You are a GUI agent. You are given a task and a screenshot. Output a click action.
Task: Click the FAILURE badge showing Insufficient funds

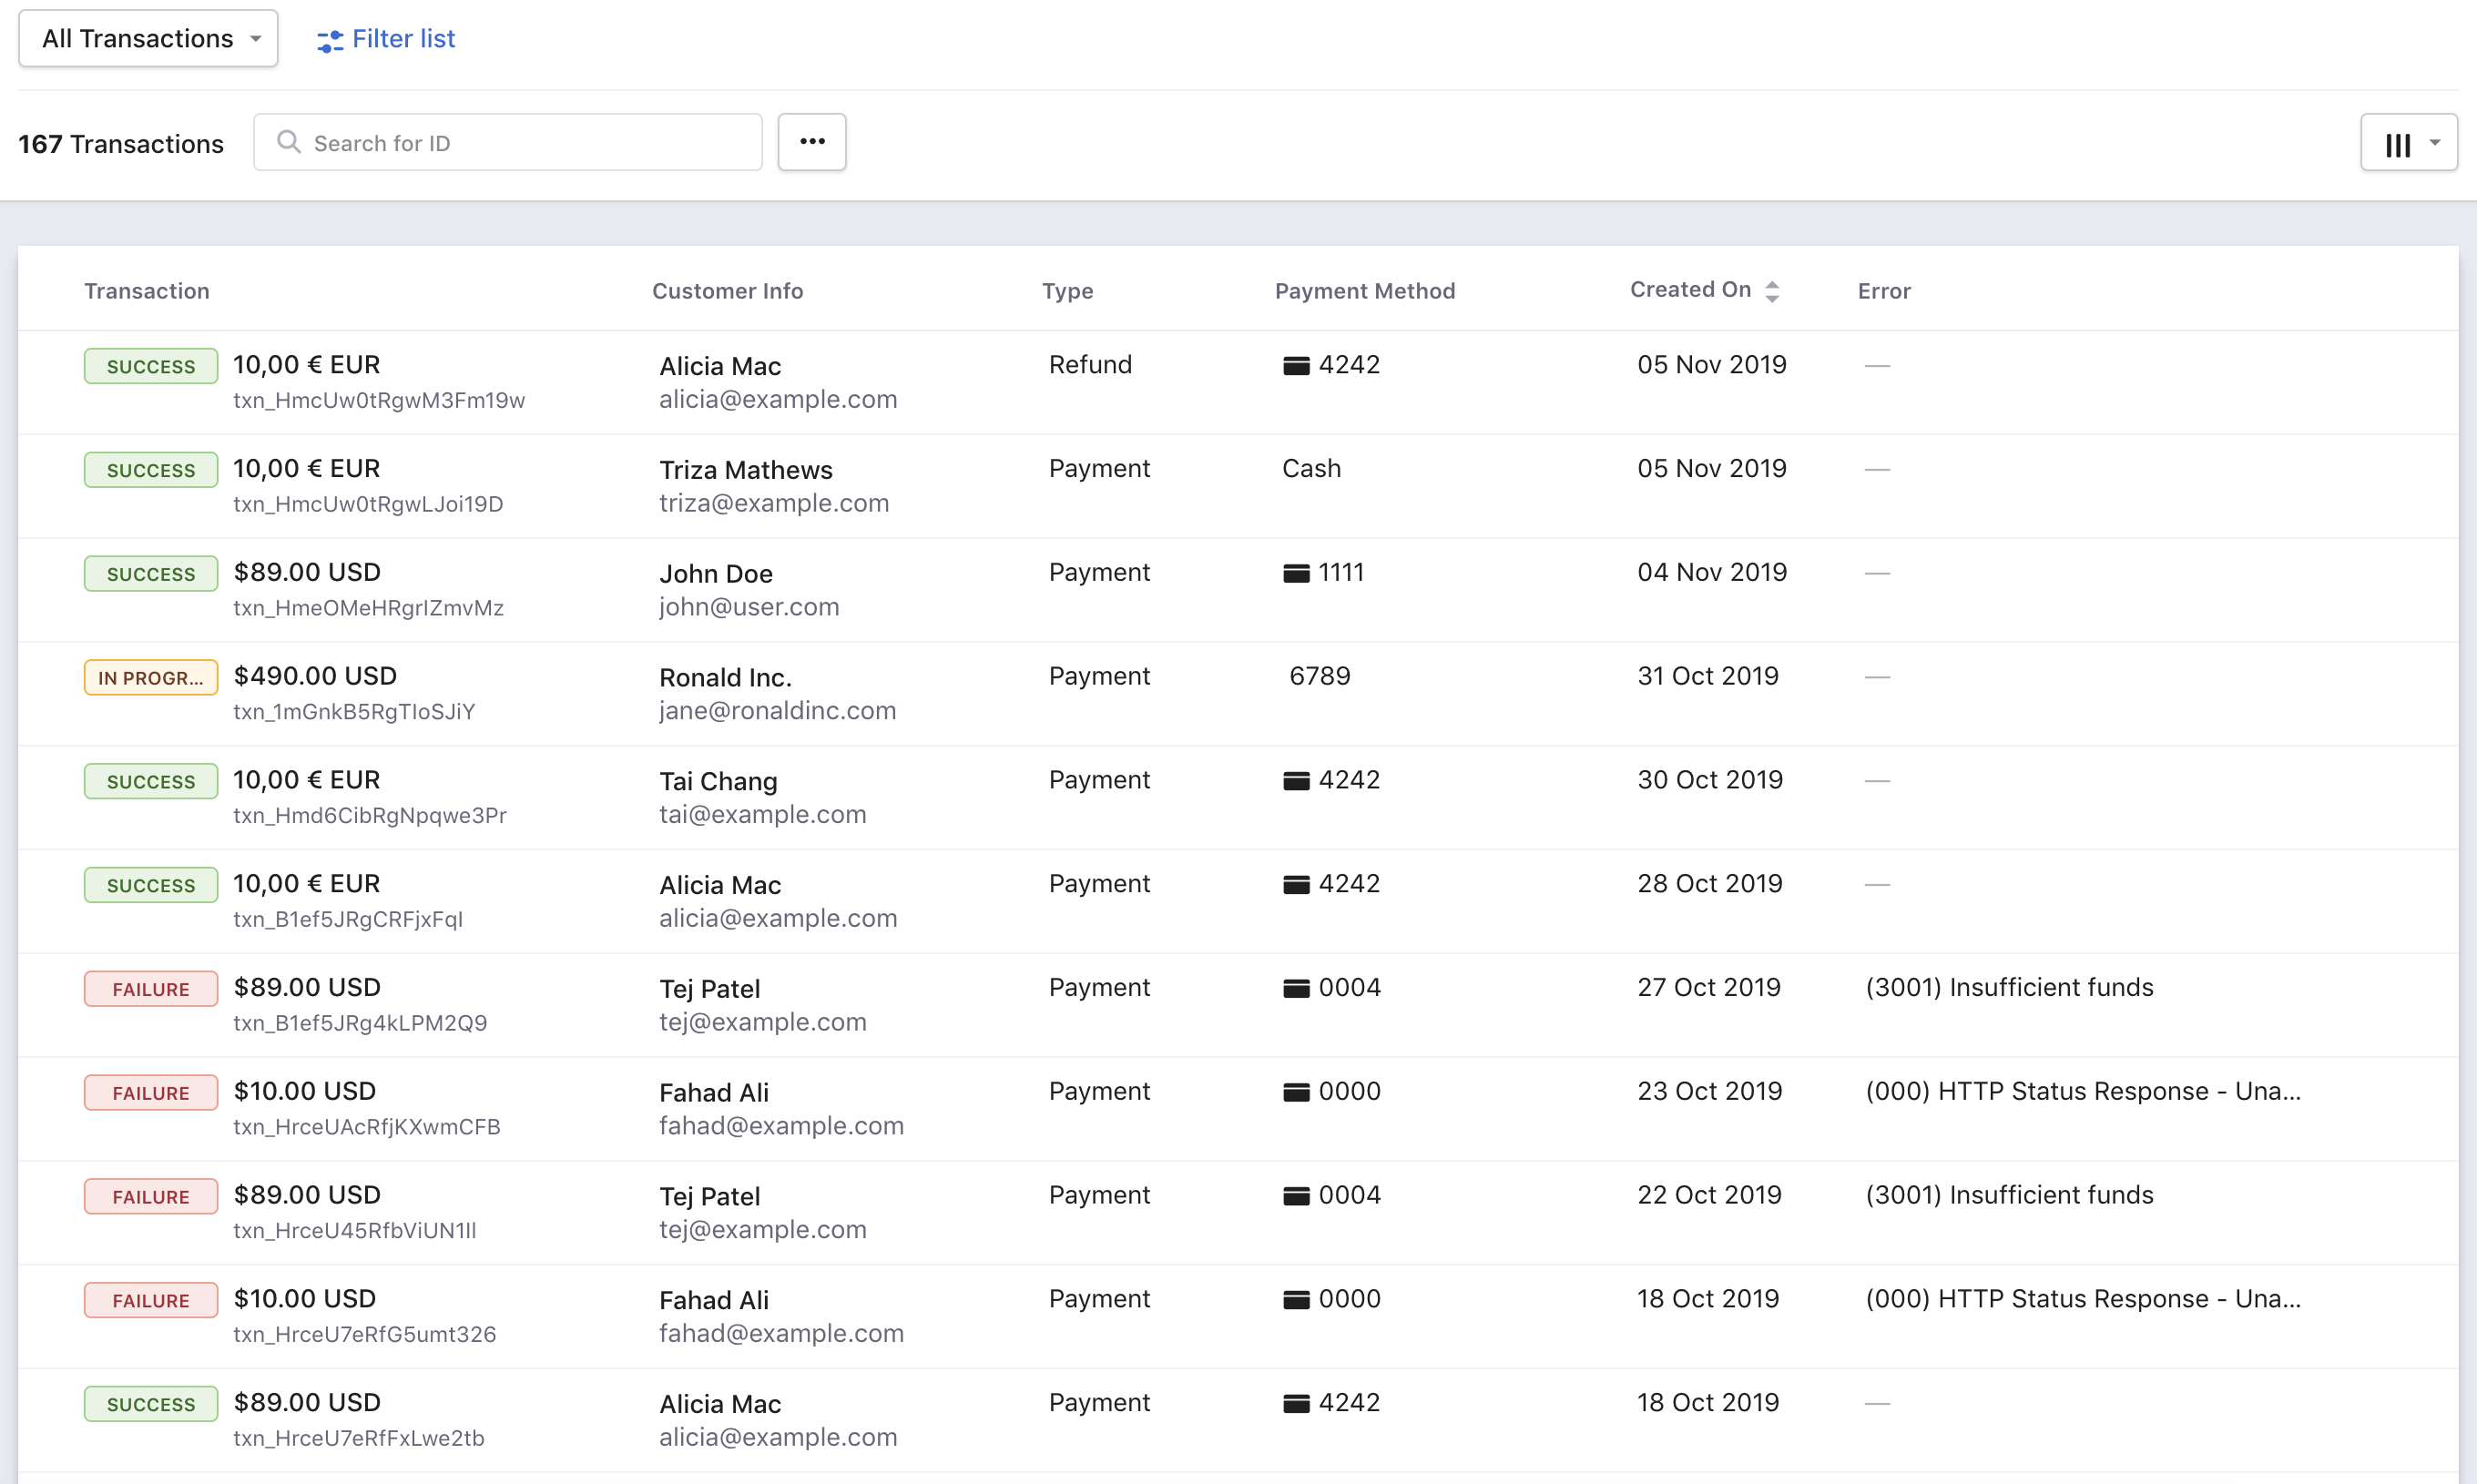click(150, 988)
